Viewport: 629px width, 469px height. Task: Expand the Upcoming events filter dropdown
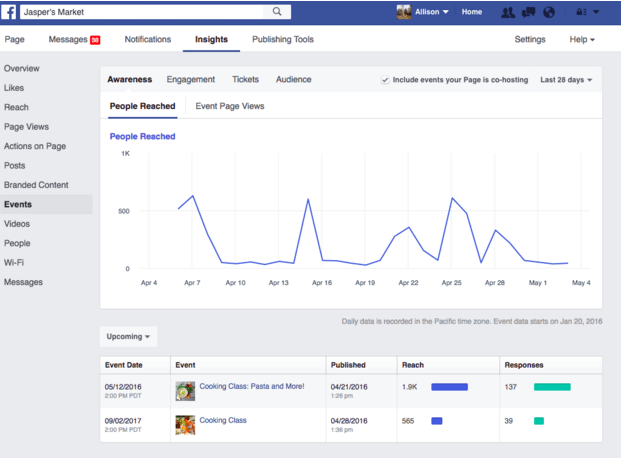(128, 337)
